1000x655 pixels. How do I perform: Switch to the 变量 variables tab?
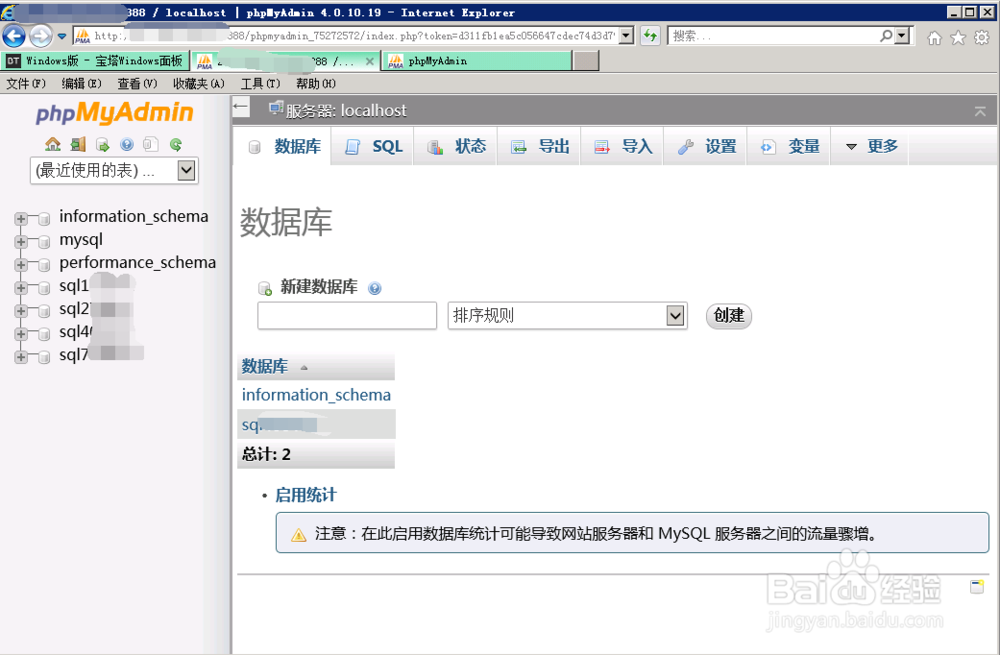[x=790, y=146]
